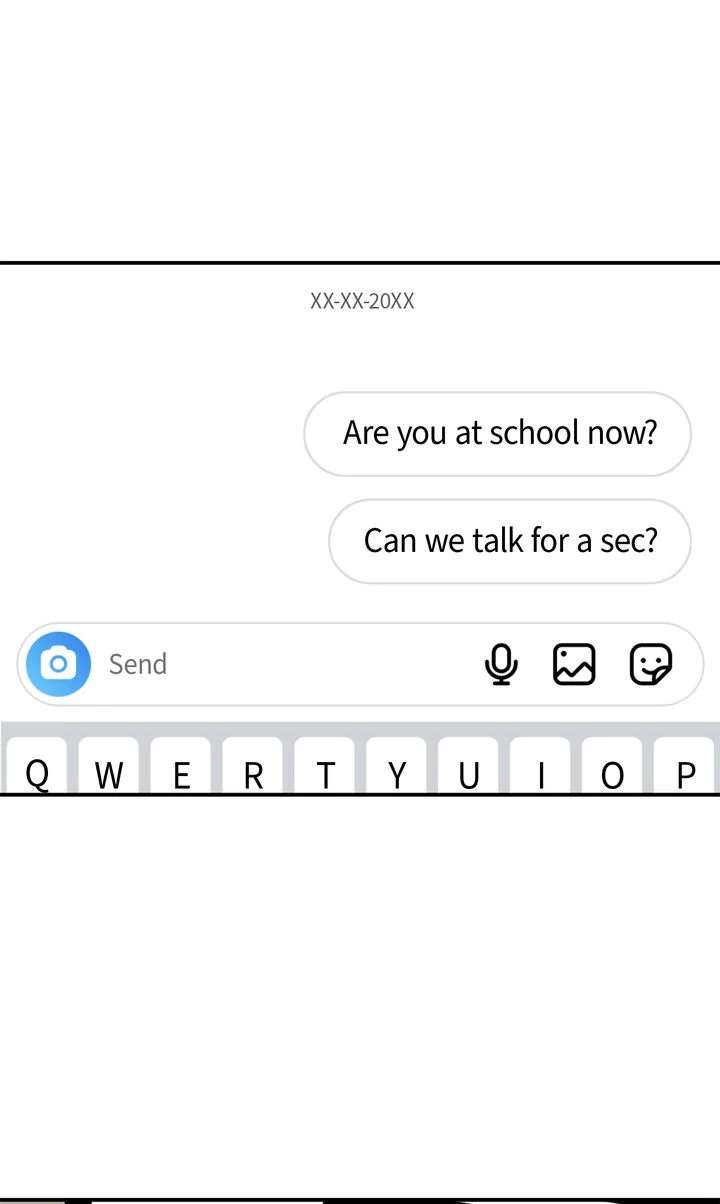Tap the Q key on keyboard

[37, 766]
